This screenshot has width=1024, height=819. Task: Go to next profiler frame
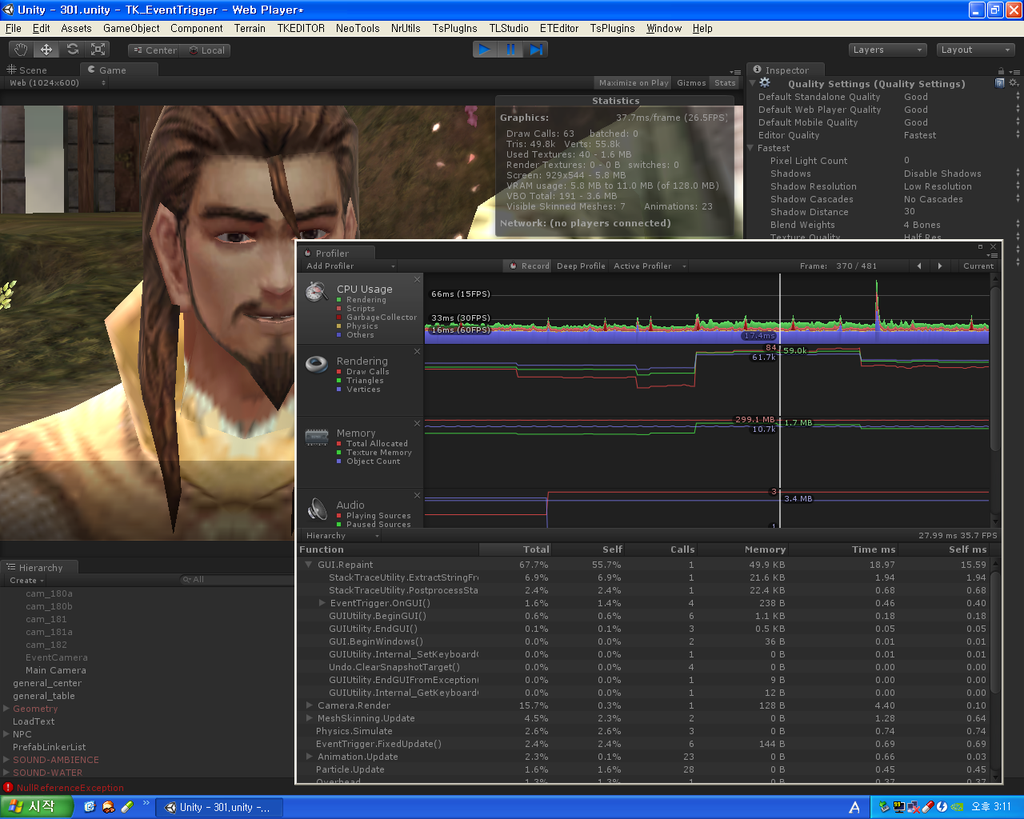[x=940, y=266]
